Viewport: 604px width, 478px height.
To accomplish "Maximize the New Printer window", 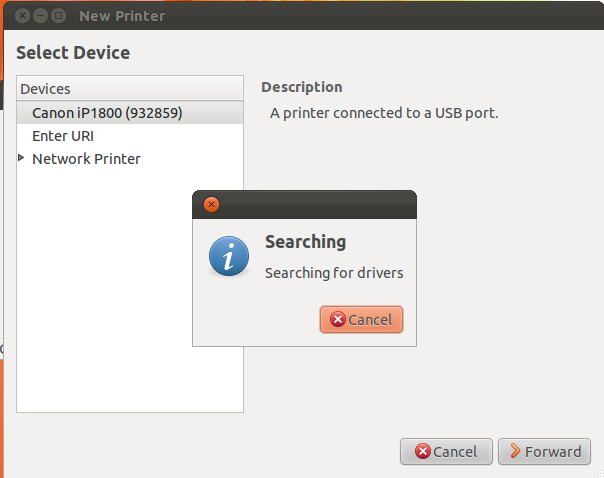I will pyautogui.click(x=58, y=16).
